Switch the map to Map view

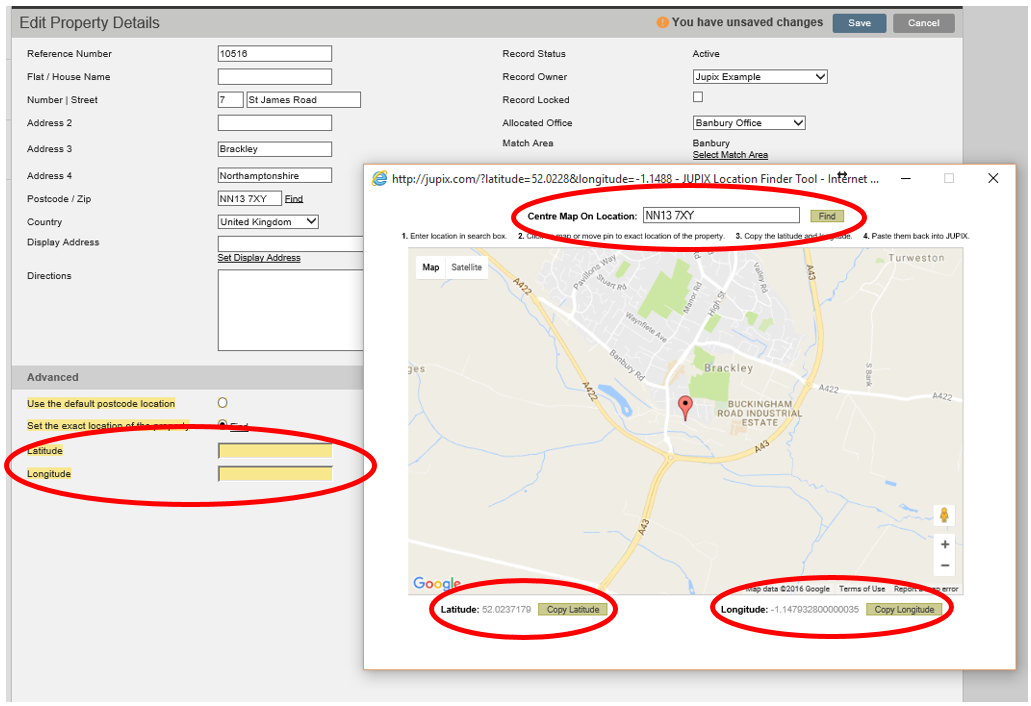click(x=431, y=268)
